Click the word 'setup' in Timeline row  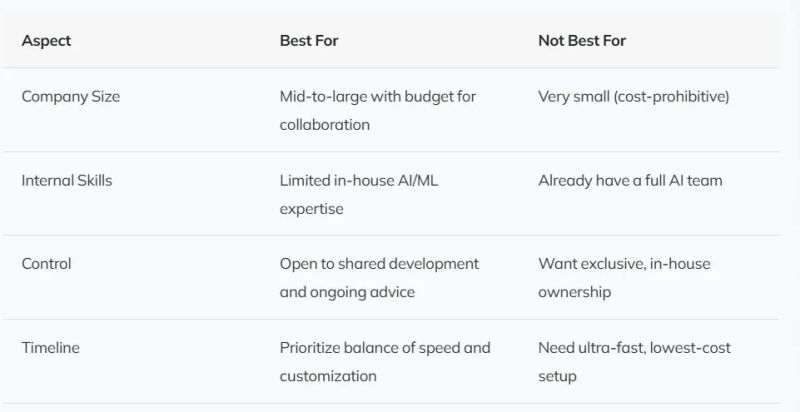pos(557,377)
